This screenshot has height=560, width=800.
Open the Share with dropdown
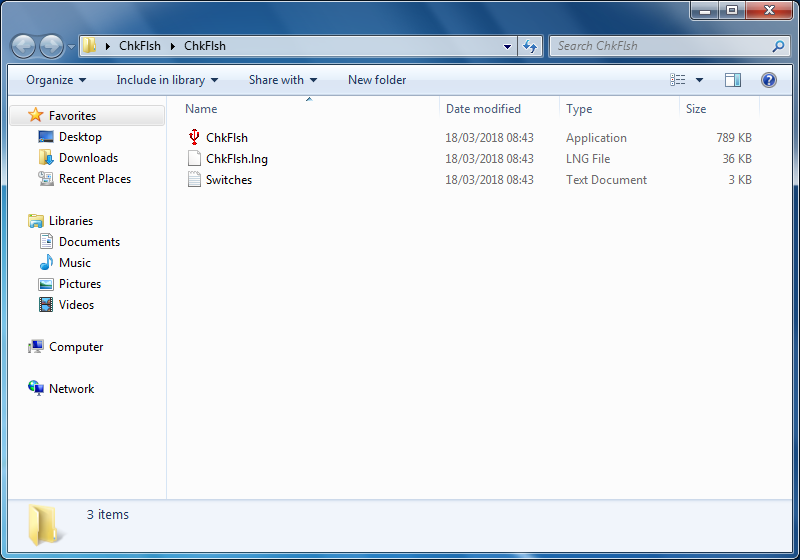pyautogui.click(x=282, y=80)
